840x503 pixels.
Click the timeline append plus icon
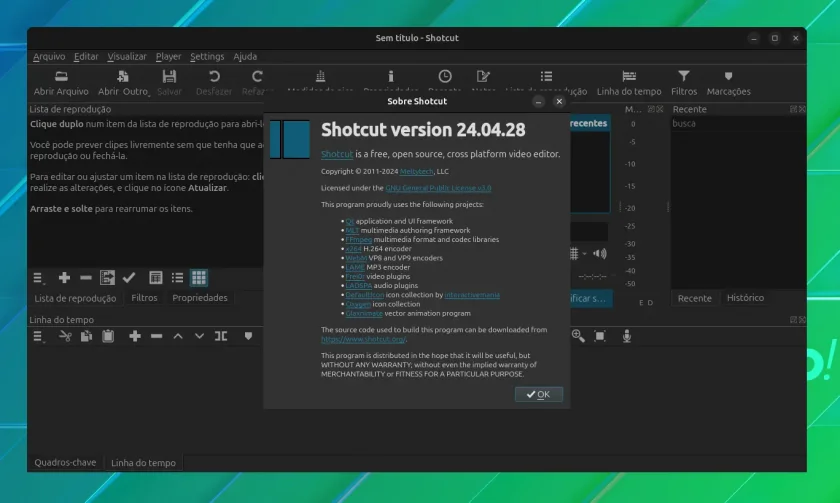click(135, 336)
